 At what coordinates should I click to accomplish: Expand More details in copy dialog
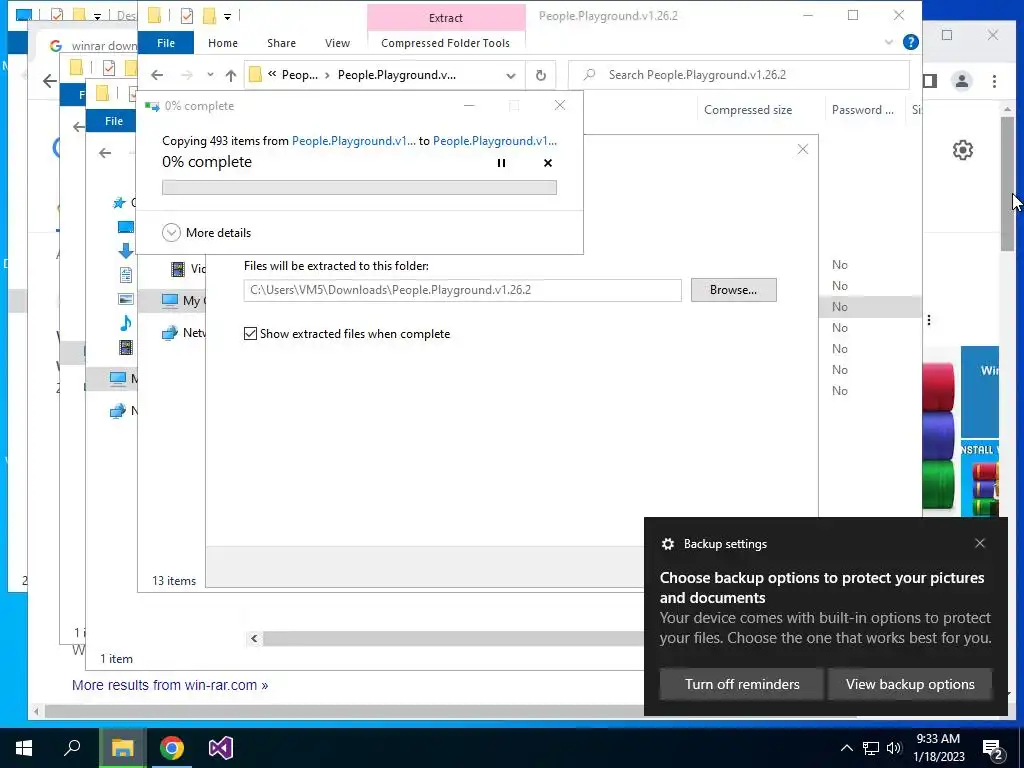tap(206, 232)
